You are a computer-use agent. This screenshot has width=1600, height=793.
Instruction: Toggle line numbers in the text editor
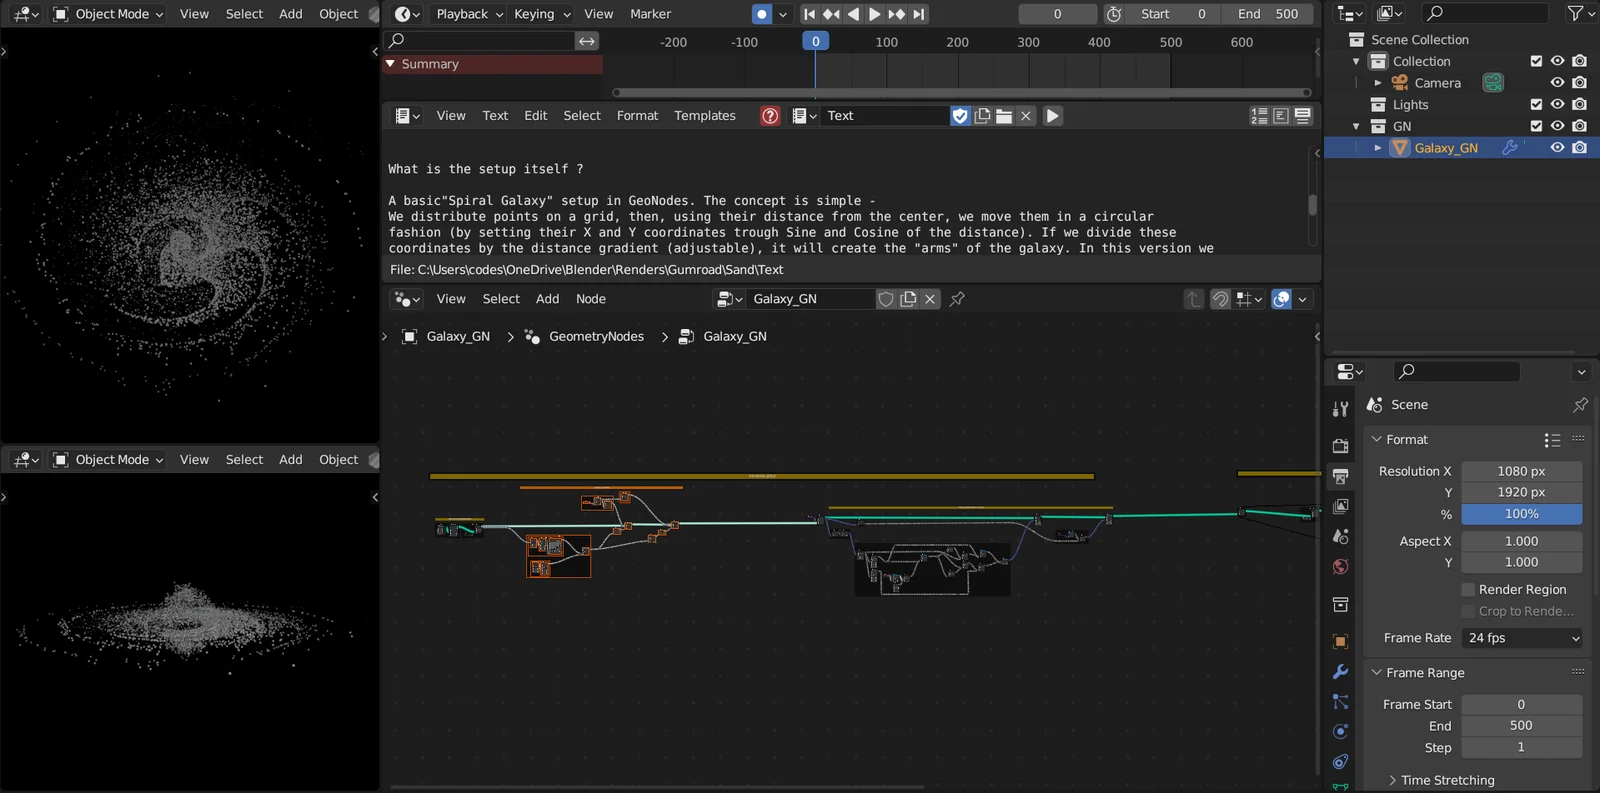pyautogui.click(x=1259, y=116)
